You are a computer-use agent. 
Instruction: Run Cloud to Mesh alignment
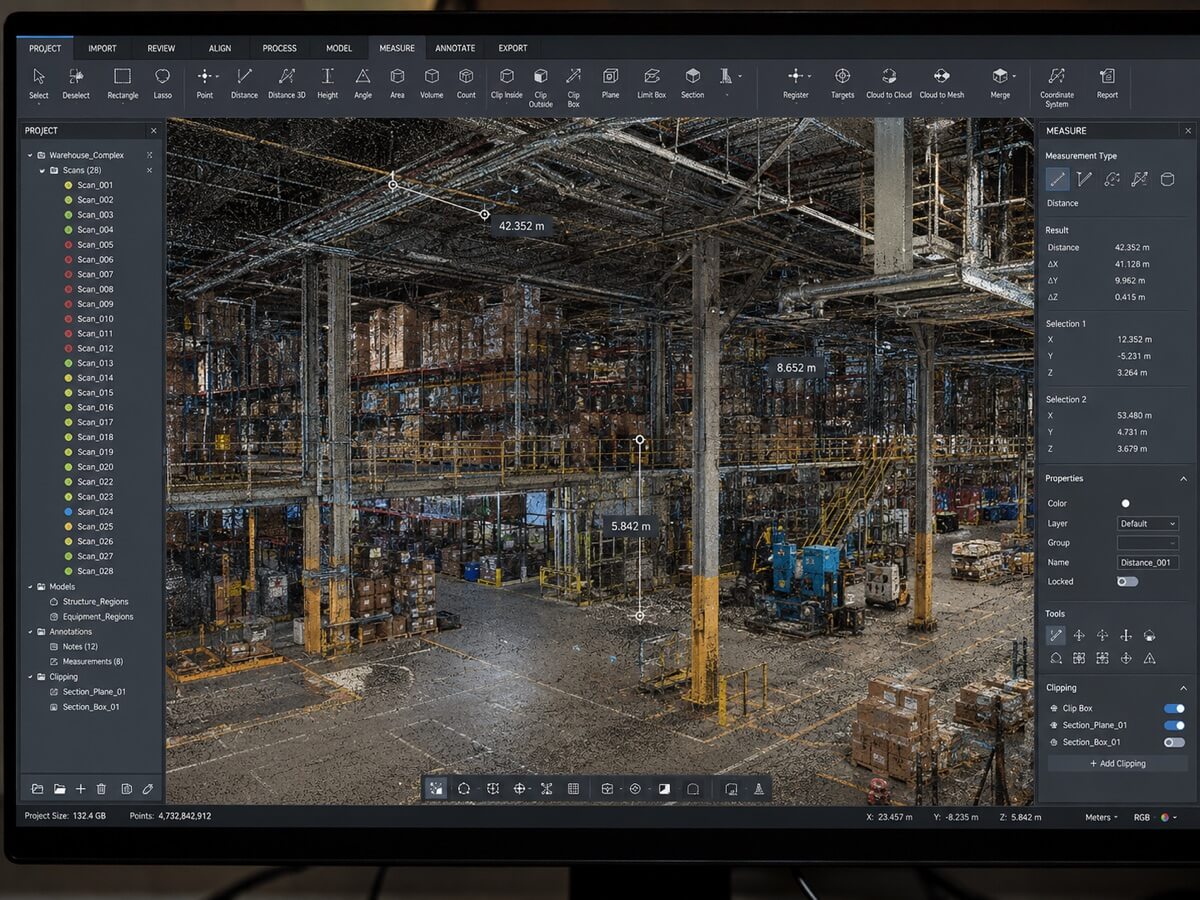click(941, 84)
